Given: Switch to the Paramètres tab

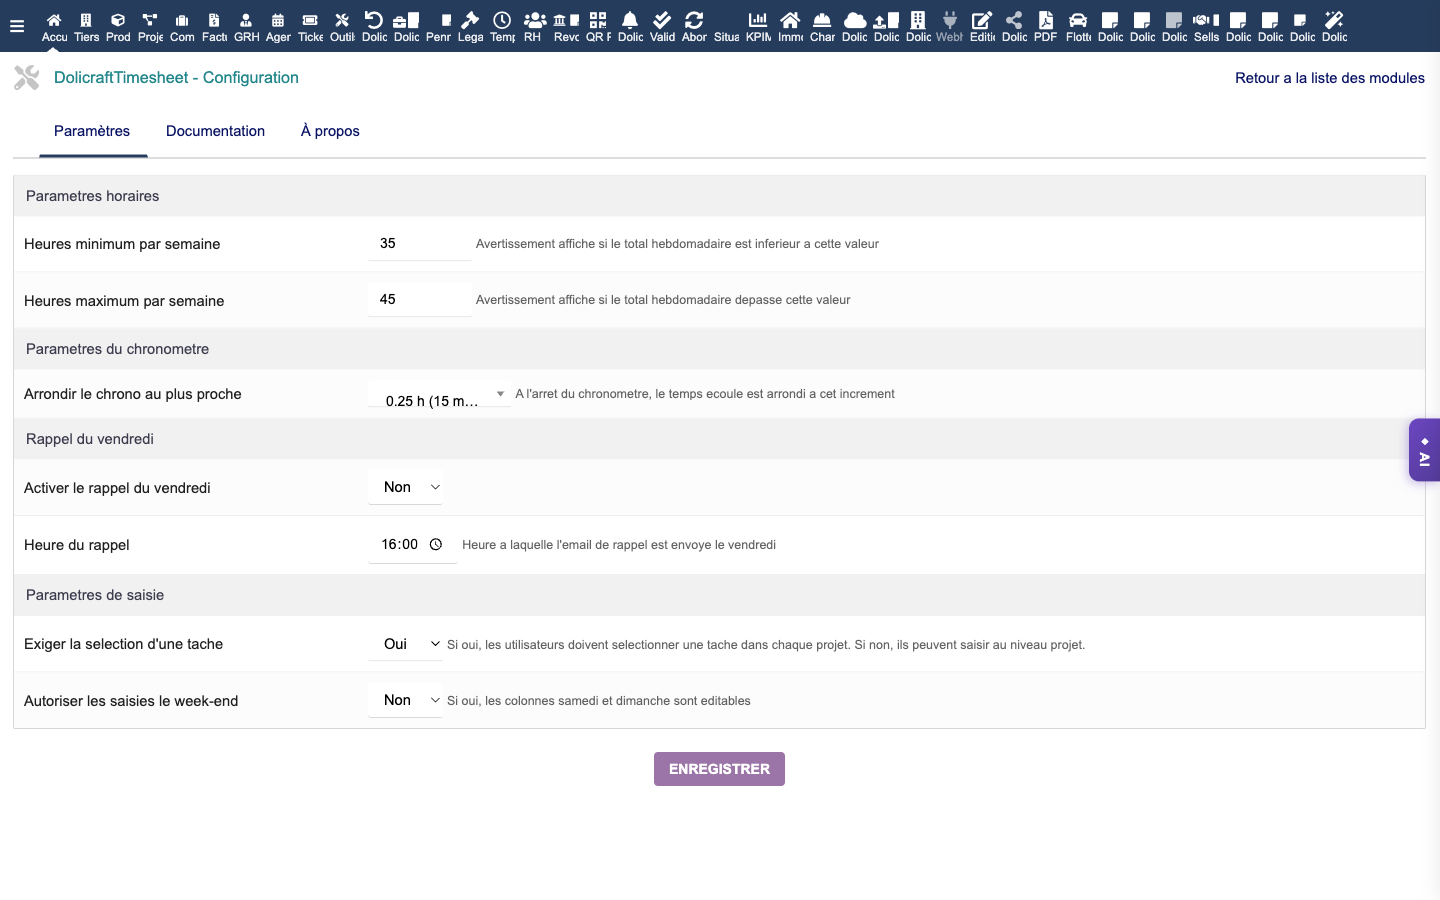Looking at the screenshot, I should [x=92, y=131].
